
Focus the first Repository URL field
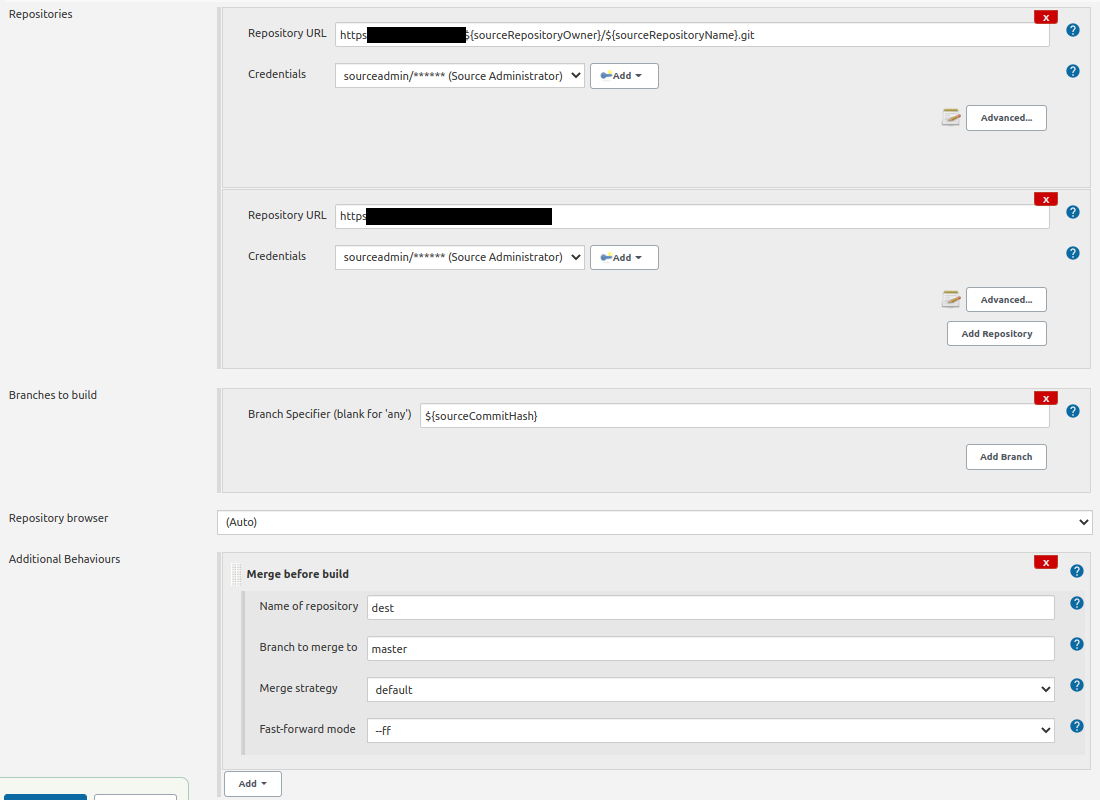692,35
